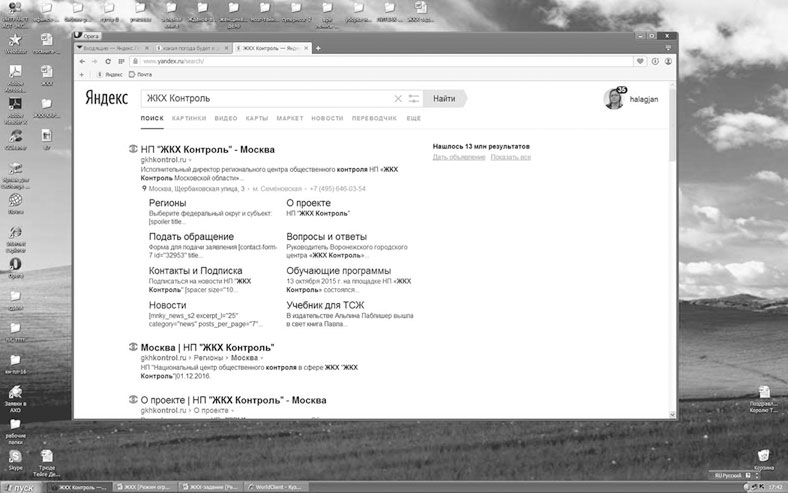Open the Почта bookmark on bookmarks bar

[141, 74]
